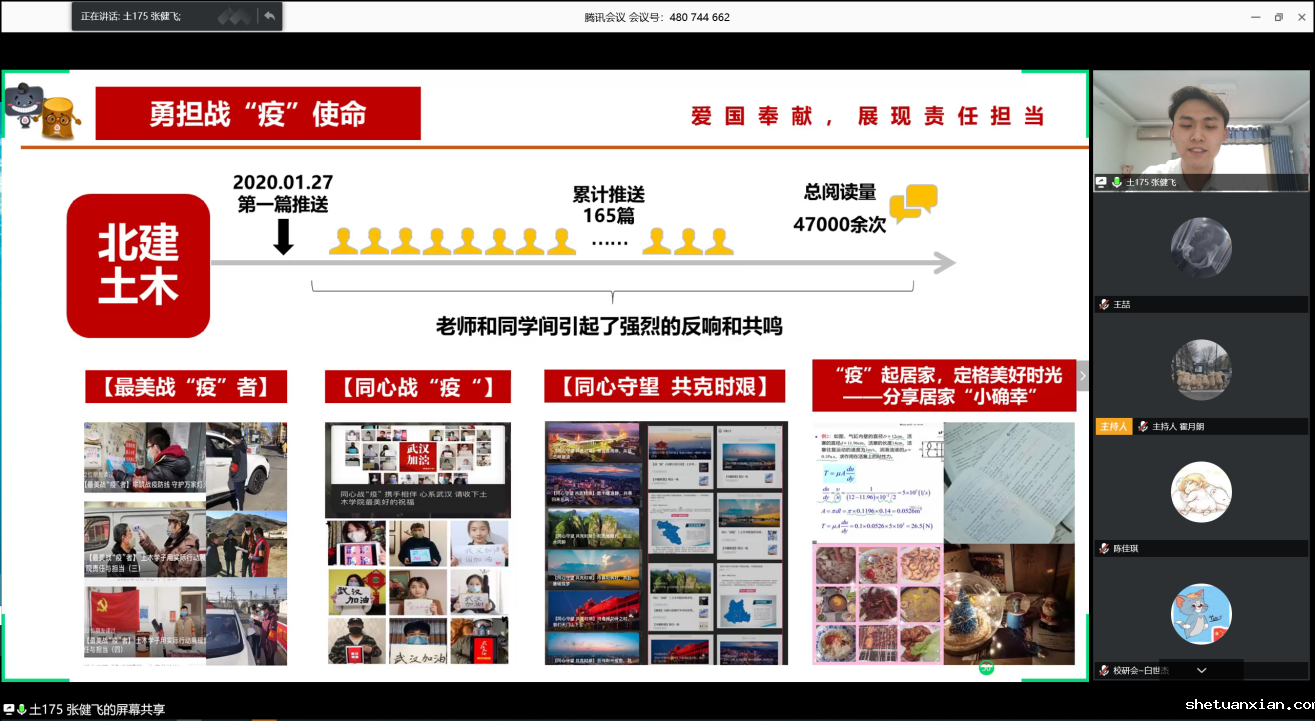This screenshot has width=1316, height=721.
Task: Click the screen share icon in the bottom-left status
Action: 9,709
